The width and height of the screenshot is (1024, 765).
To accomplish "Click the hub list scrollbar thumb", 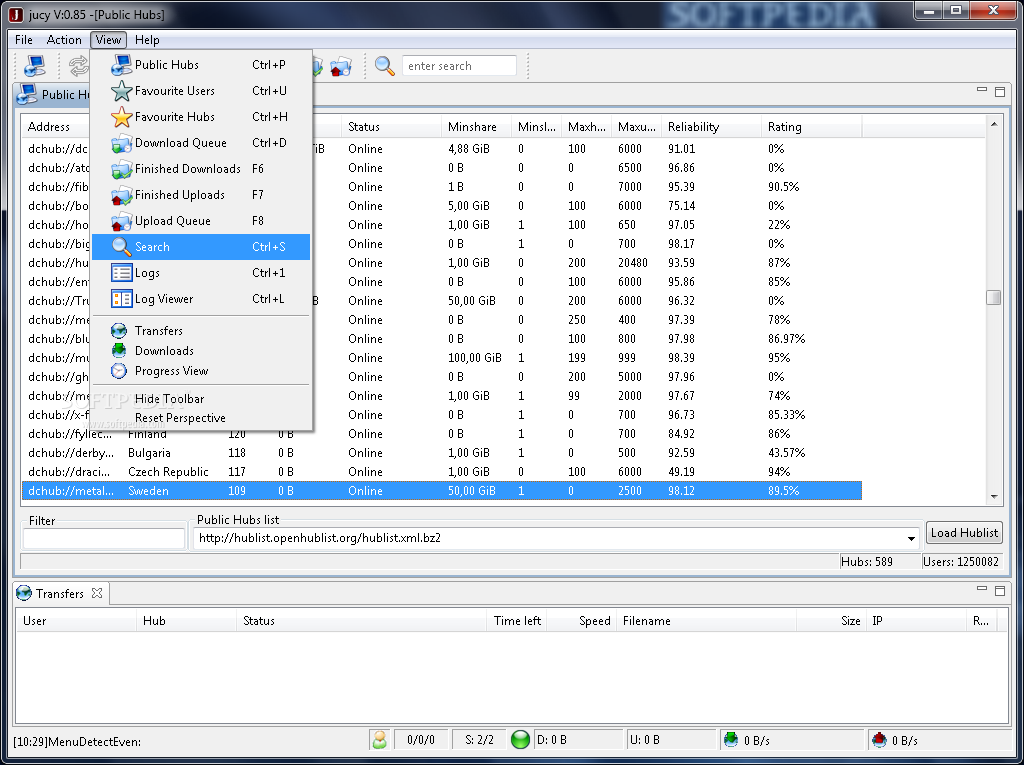I will (x=993, y=297).
